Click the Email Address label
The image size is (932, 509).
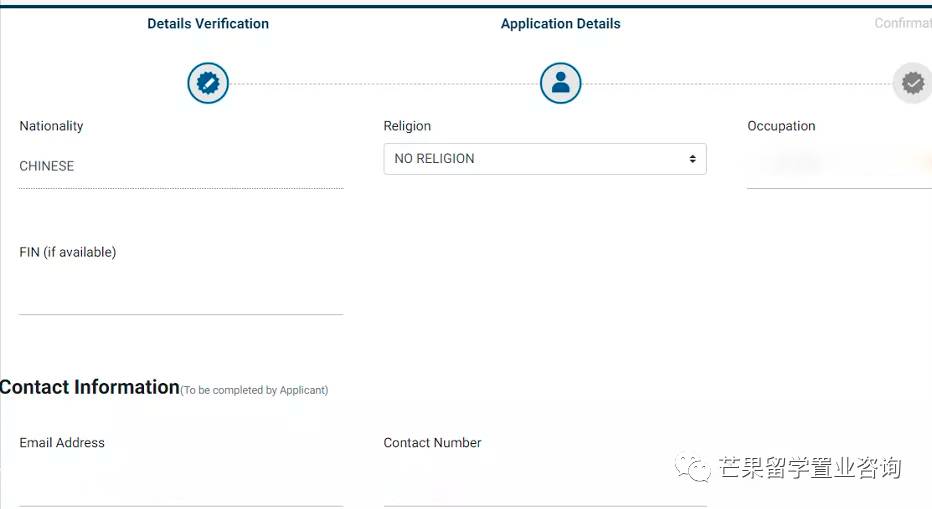click(x=62, y=443)
